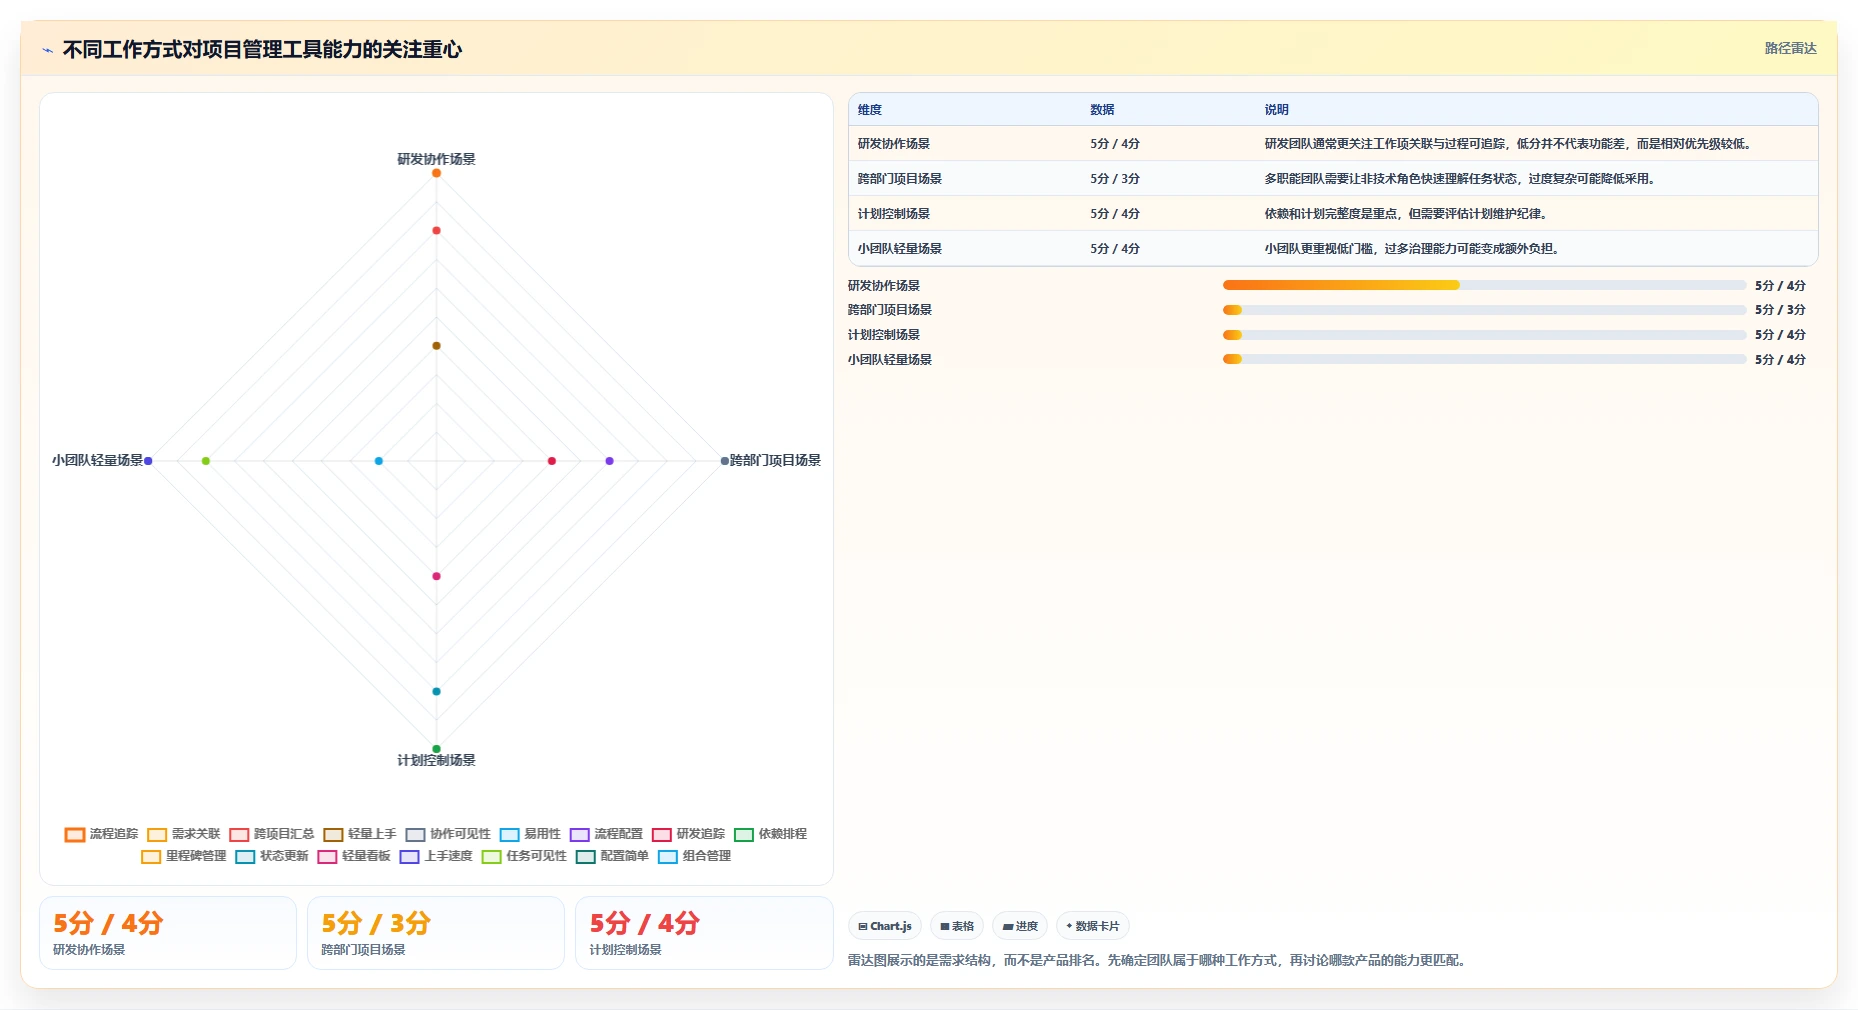
Task: Click the purple data point on radar
Action: [609, 461]
